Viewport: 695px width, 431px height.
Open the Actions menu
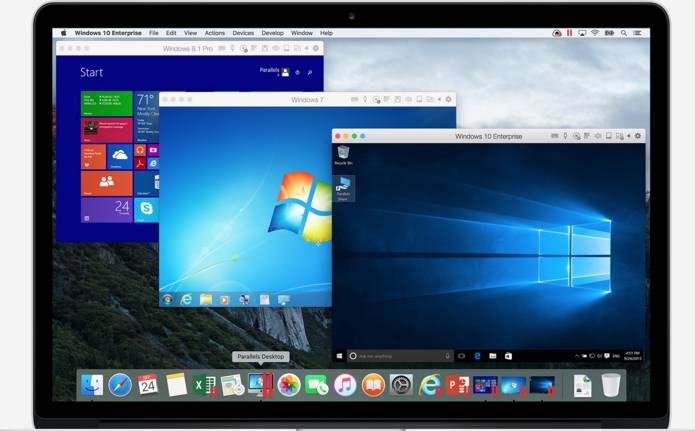pos(215,33)
